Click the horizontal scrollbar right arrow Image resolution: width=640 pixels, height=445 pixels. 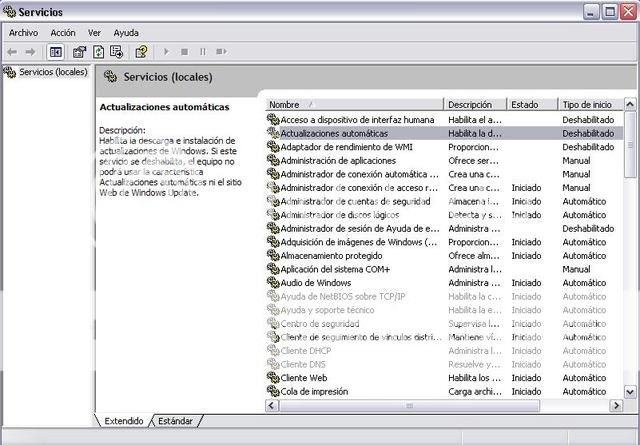click(616, 405)
